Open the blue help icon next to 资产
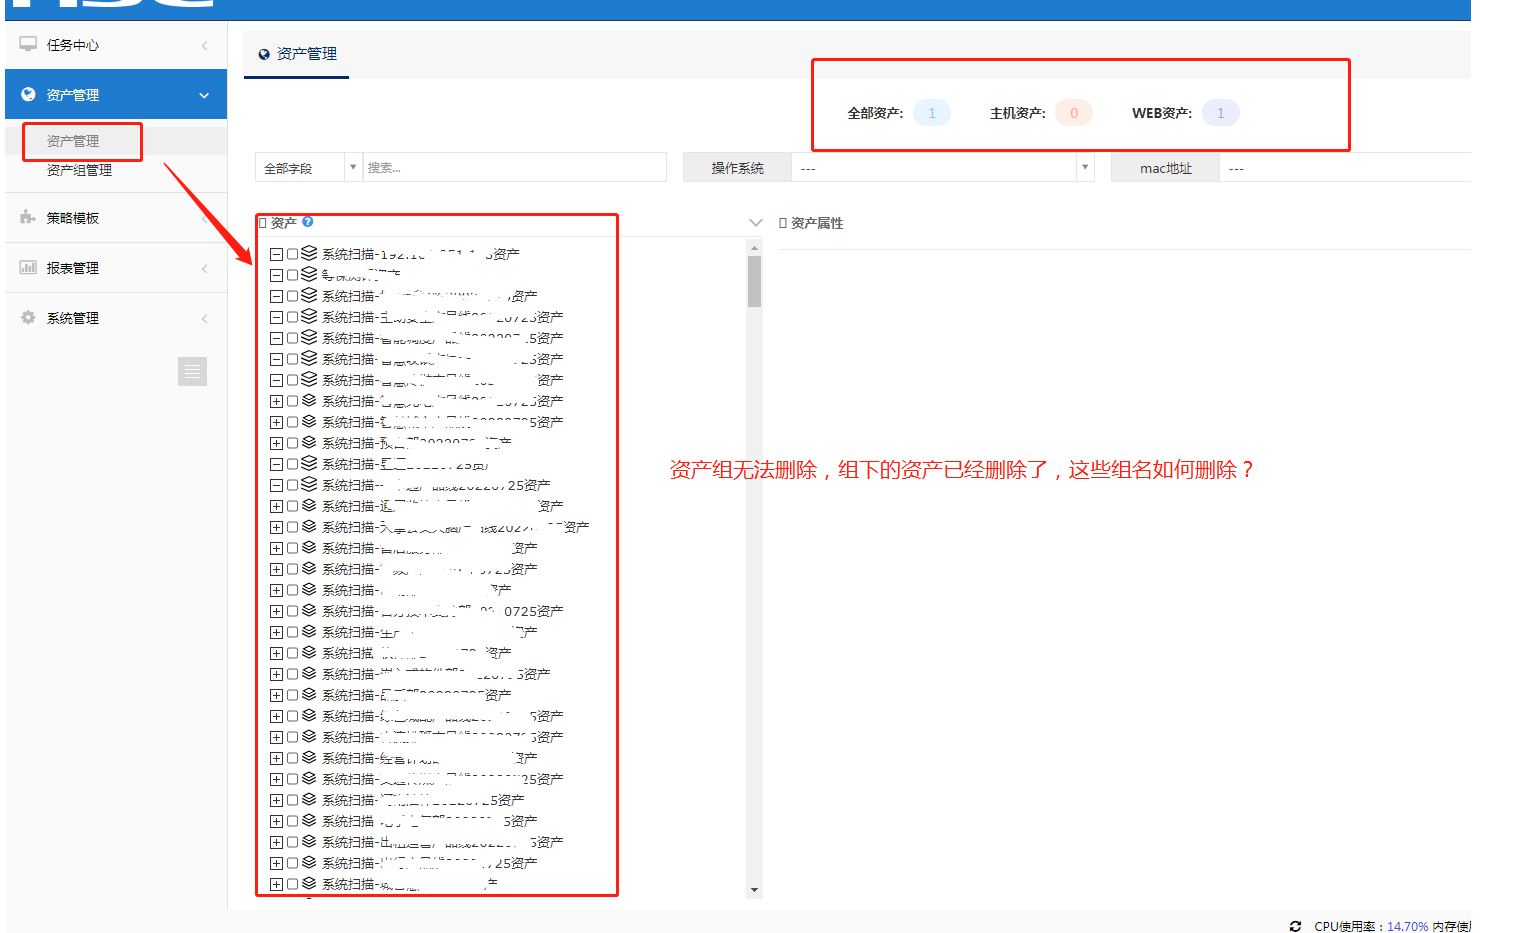 (x=308, y=222)
